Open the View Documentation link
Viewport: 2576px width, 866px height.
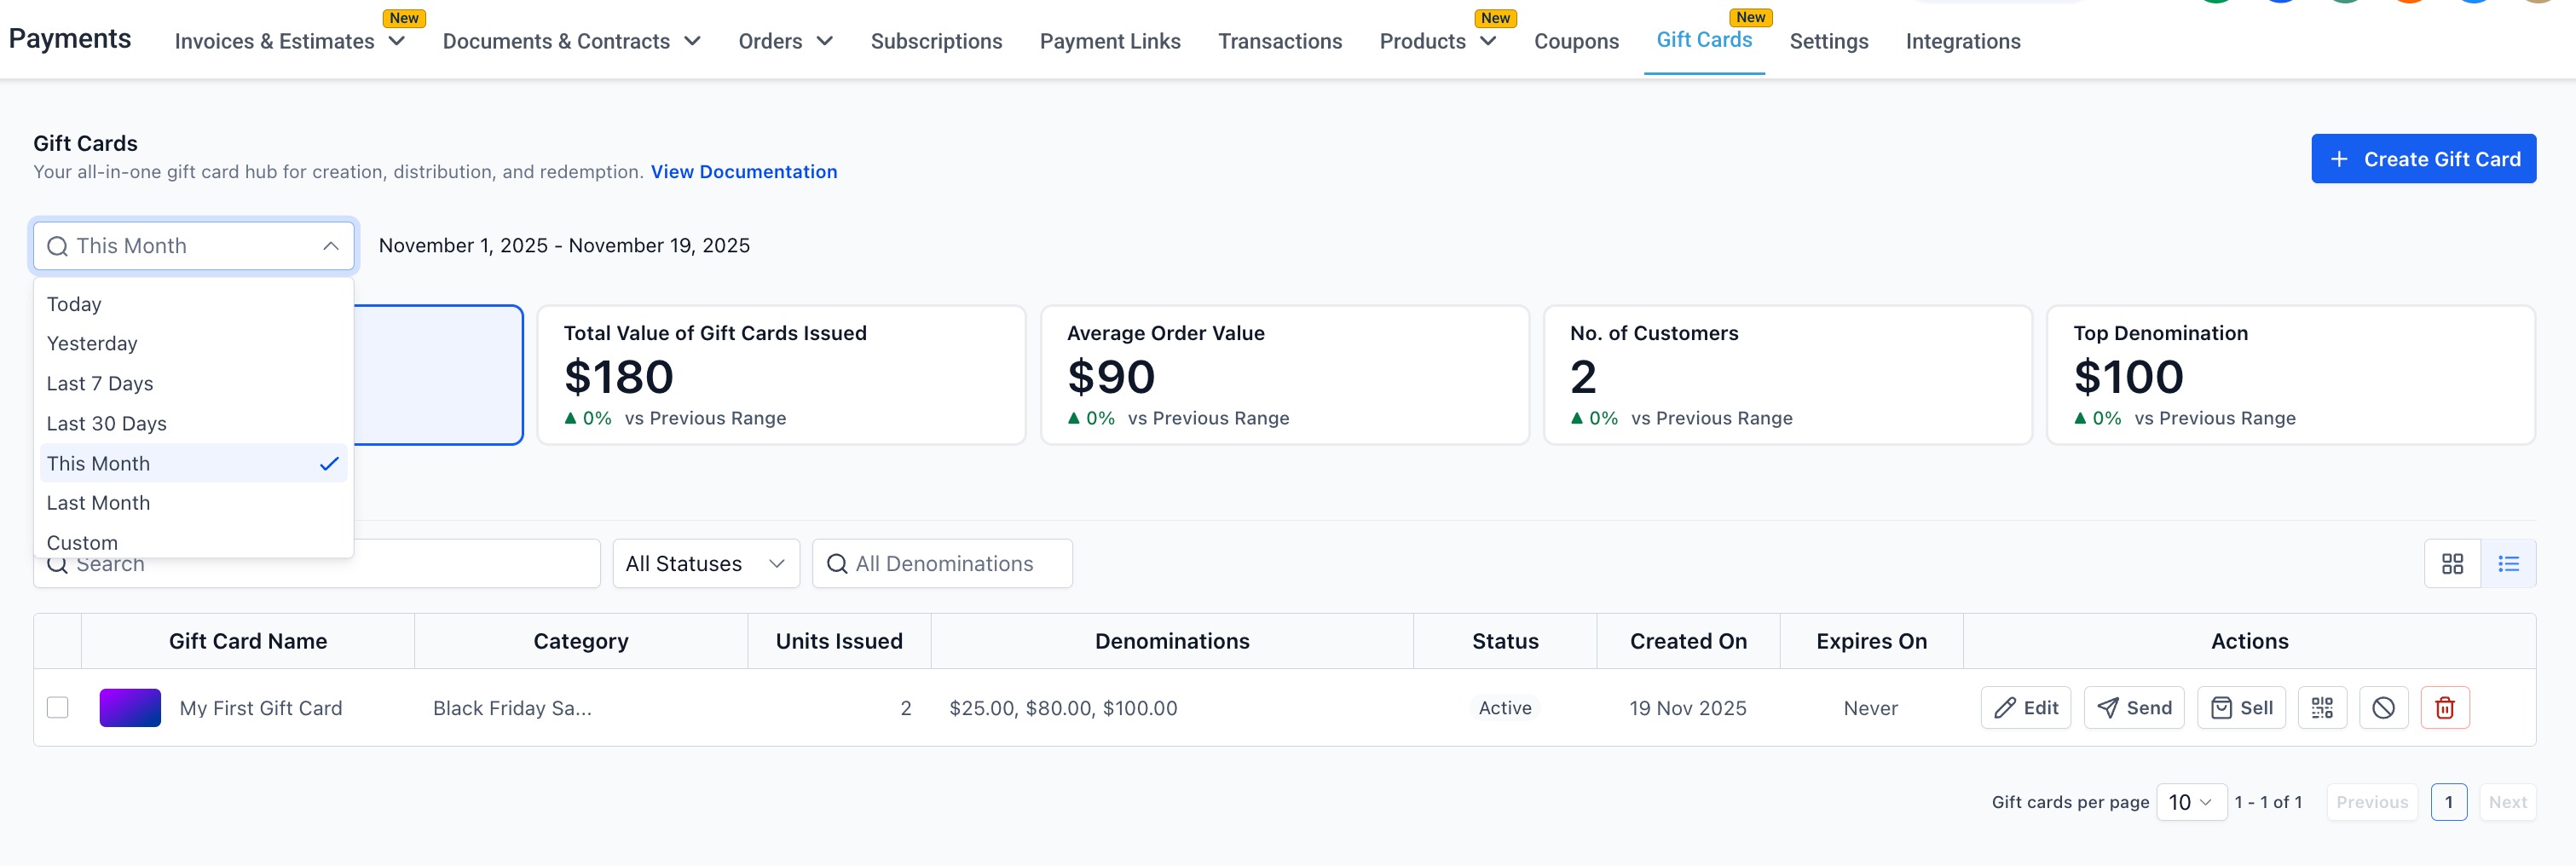(744, 172)
